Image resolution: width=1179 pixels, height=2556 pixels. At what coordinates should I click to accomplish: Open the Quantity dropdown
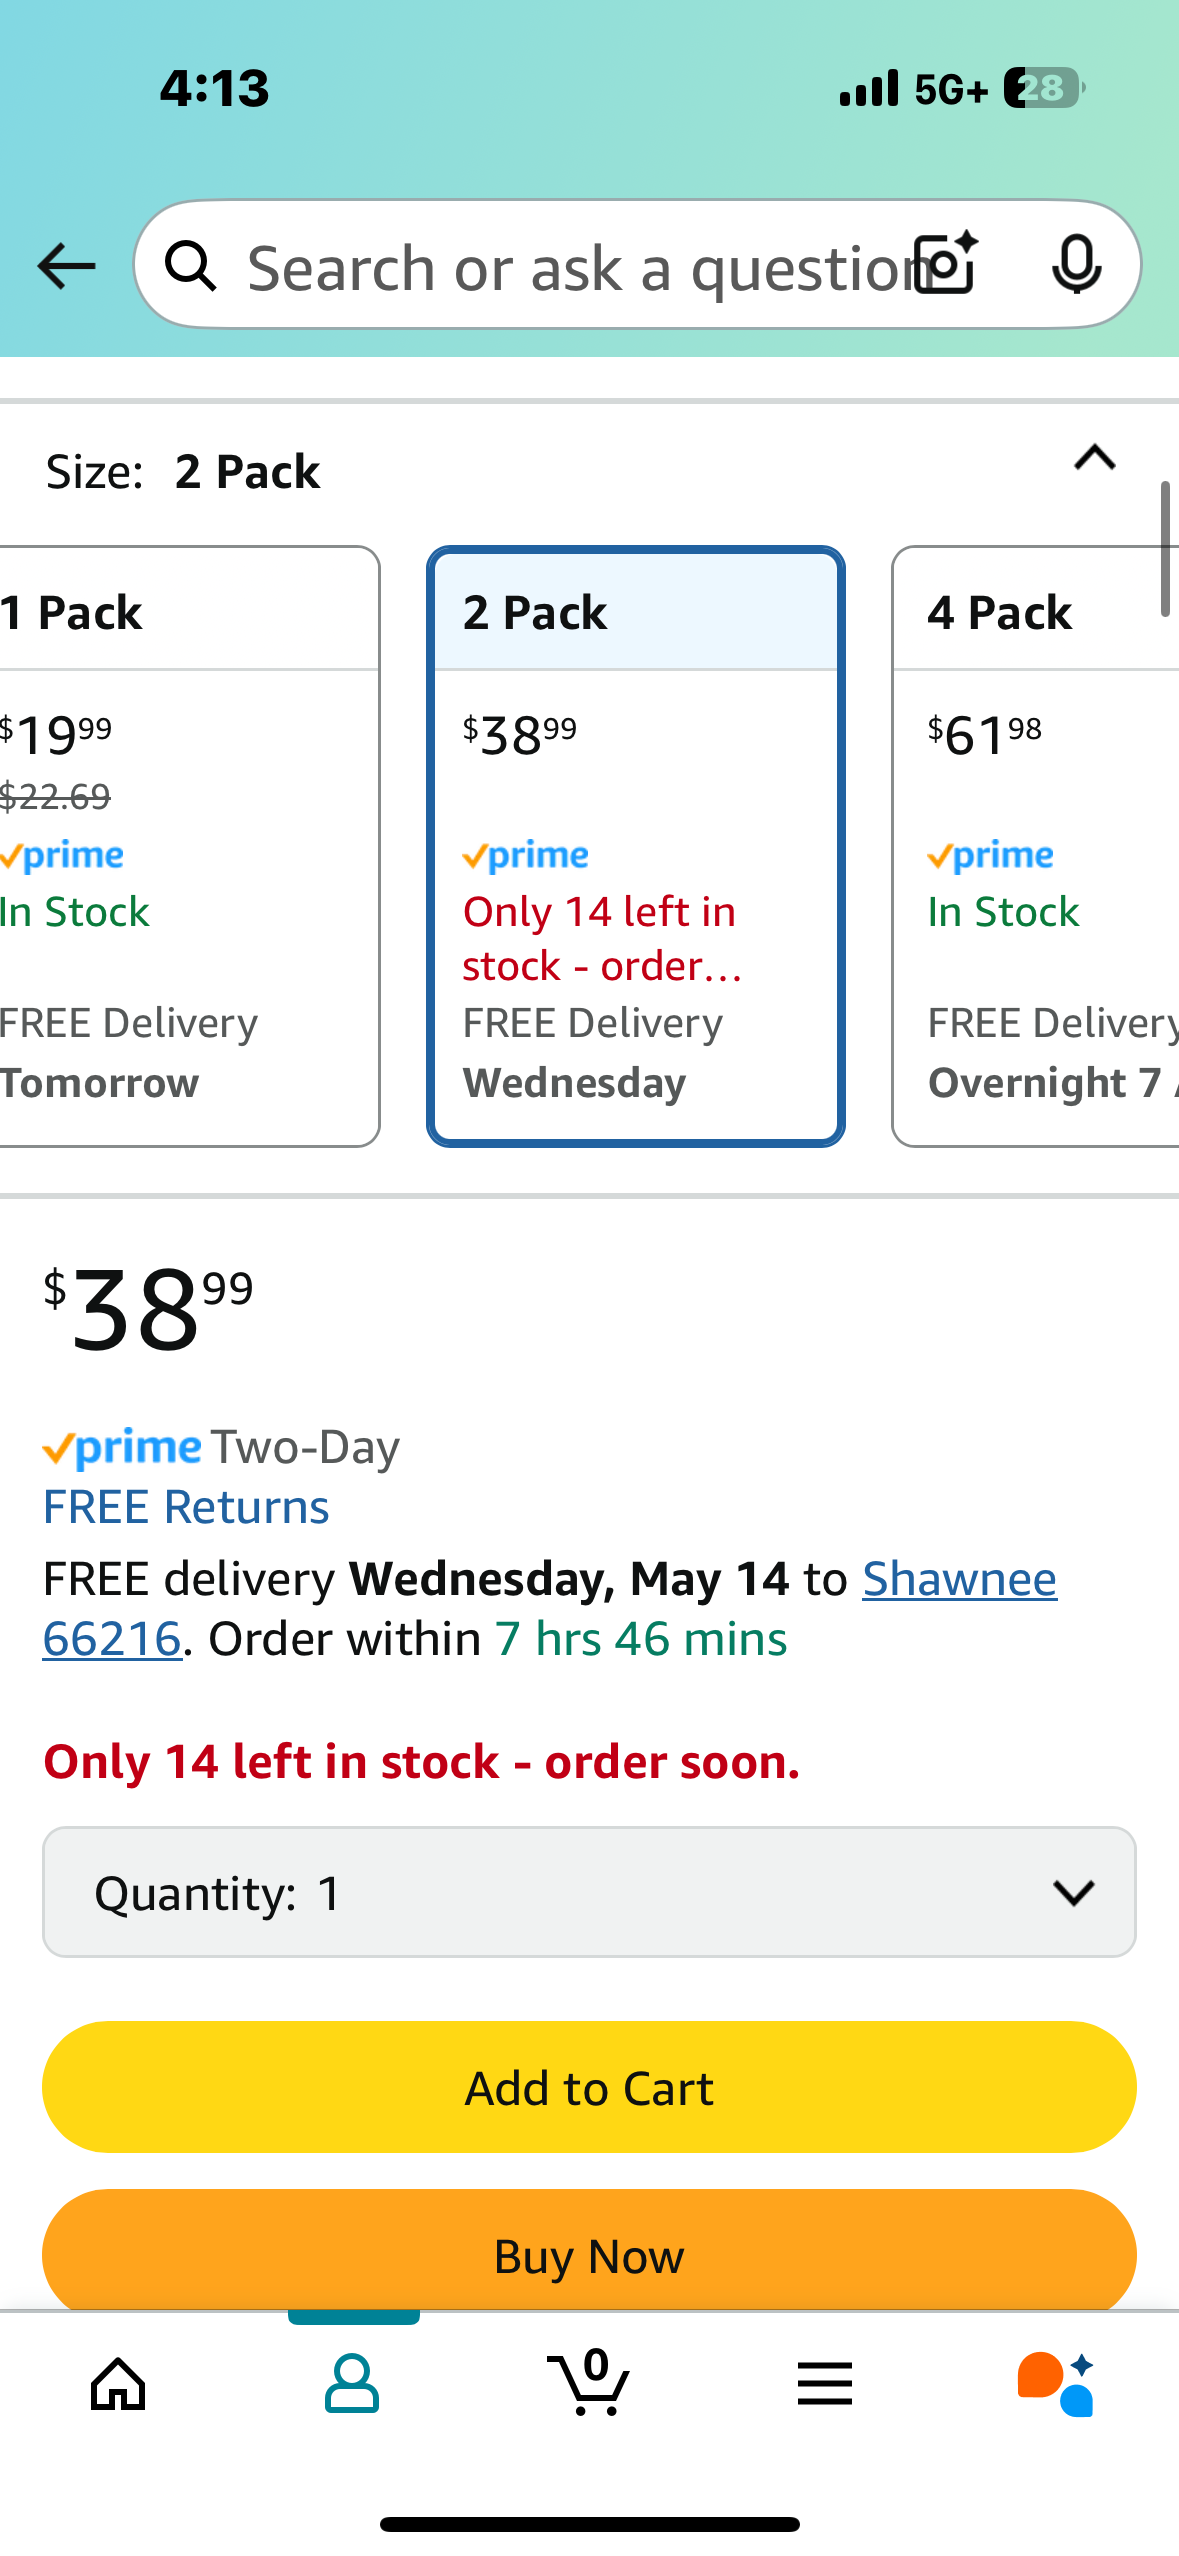click(589, 1892)
